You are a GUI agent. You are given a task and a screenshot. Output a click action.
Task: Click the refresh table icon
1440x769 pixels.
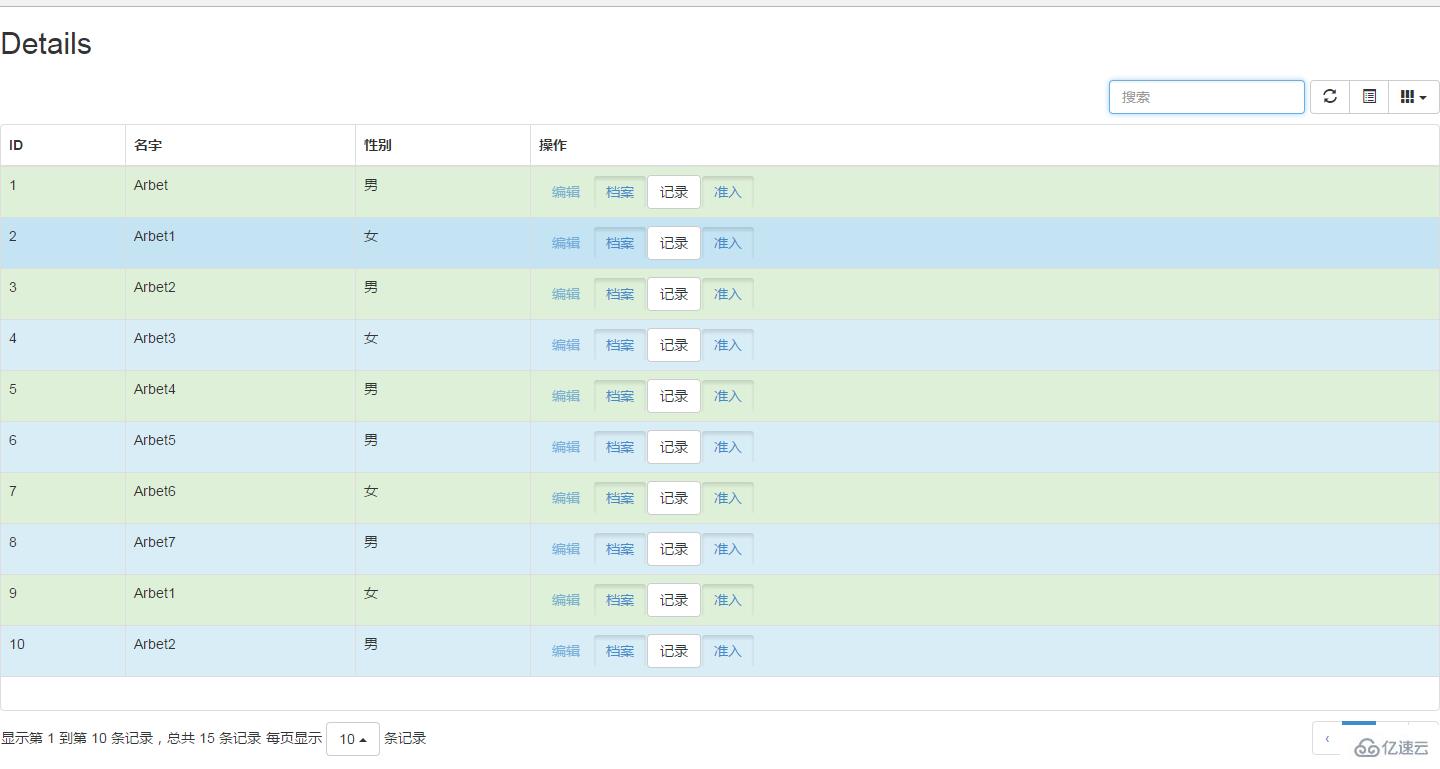click(x=1330, y=97)
